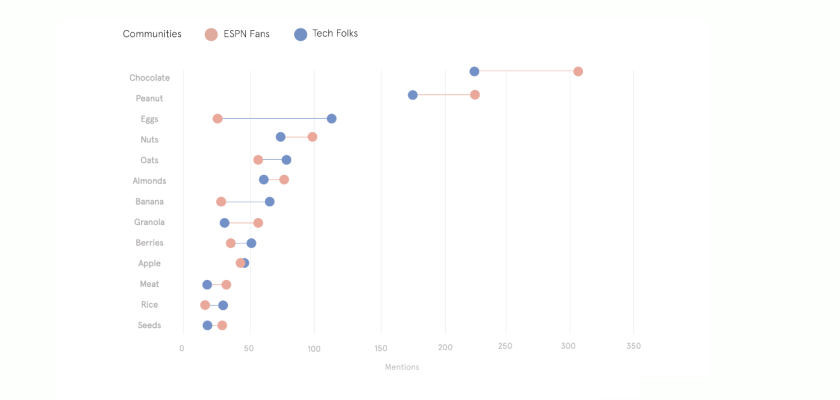The width and height of the screenshot is (840, 400).
Task: Toggle the ESPN Fans legend label
Action: (x=246, y=34)
